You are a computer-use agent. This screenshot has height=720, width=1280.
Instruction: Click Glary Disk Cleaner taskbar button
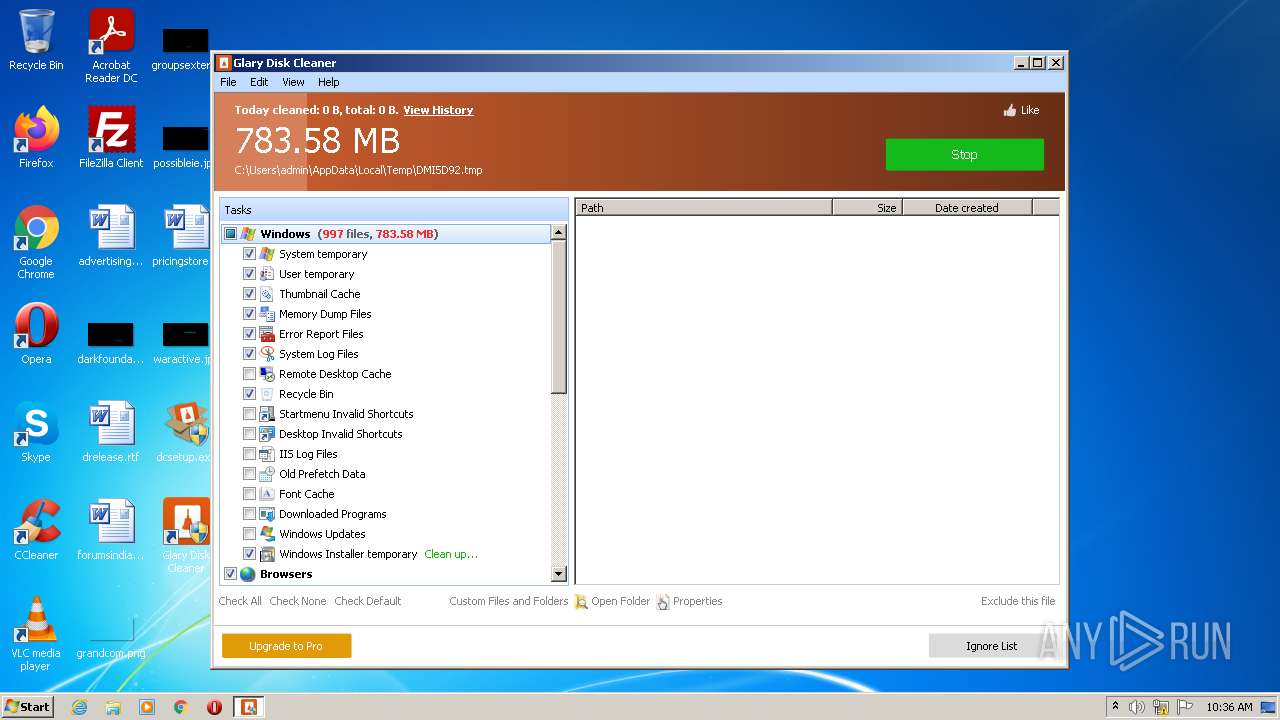tap(249, 707)
